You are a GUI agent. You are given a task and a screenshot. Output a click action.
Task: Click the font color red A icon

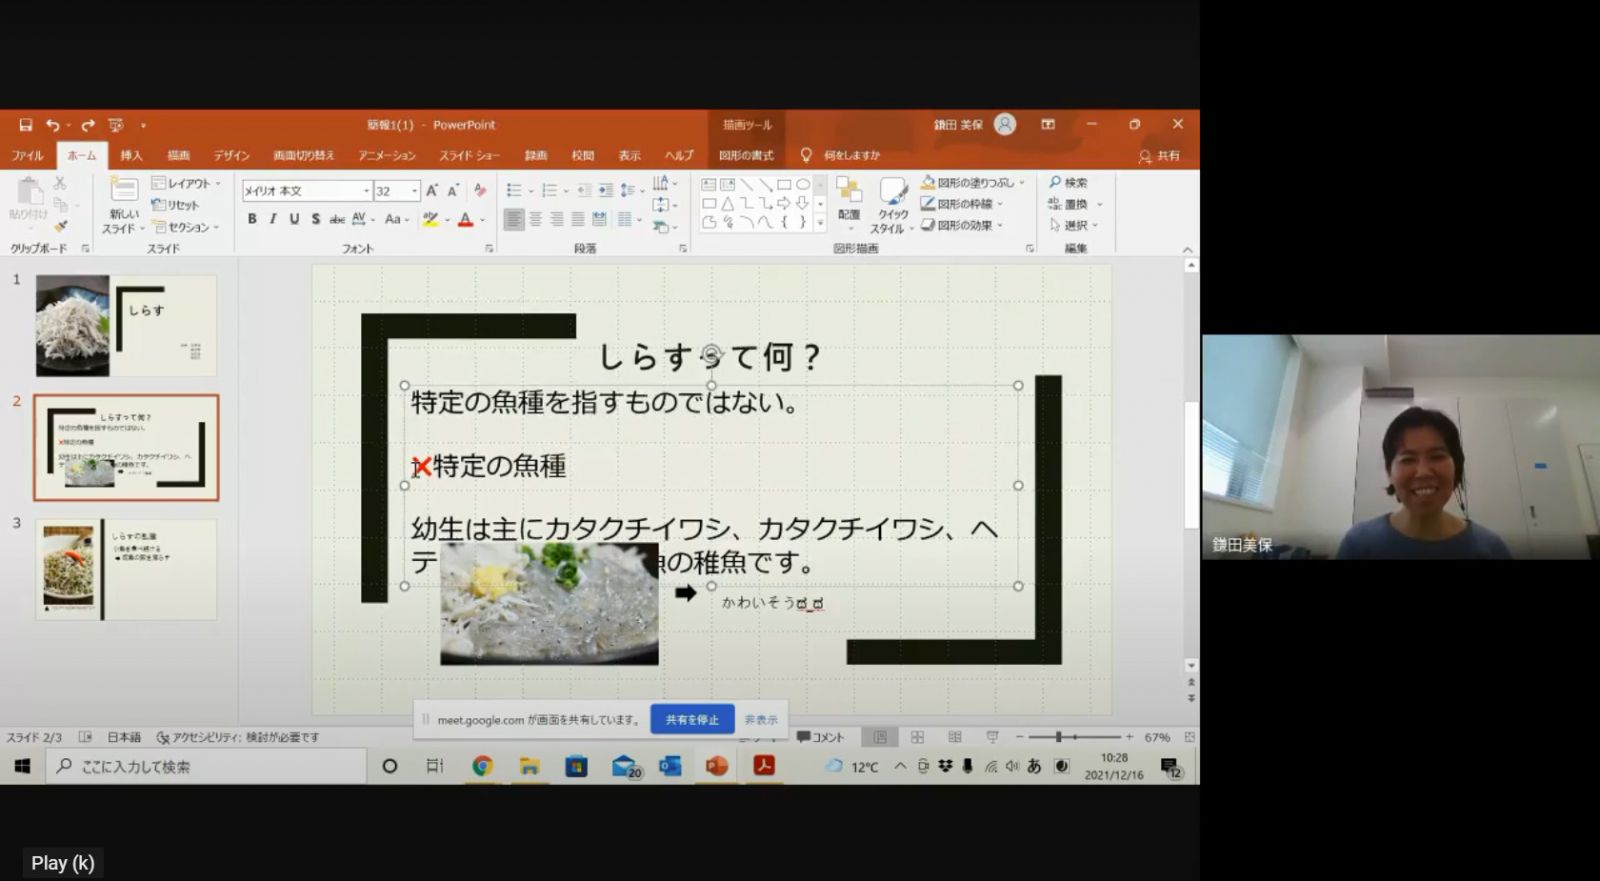(x=465, y=220)
